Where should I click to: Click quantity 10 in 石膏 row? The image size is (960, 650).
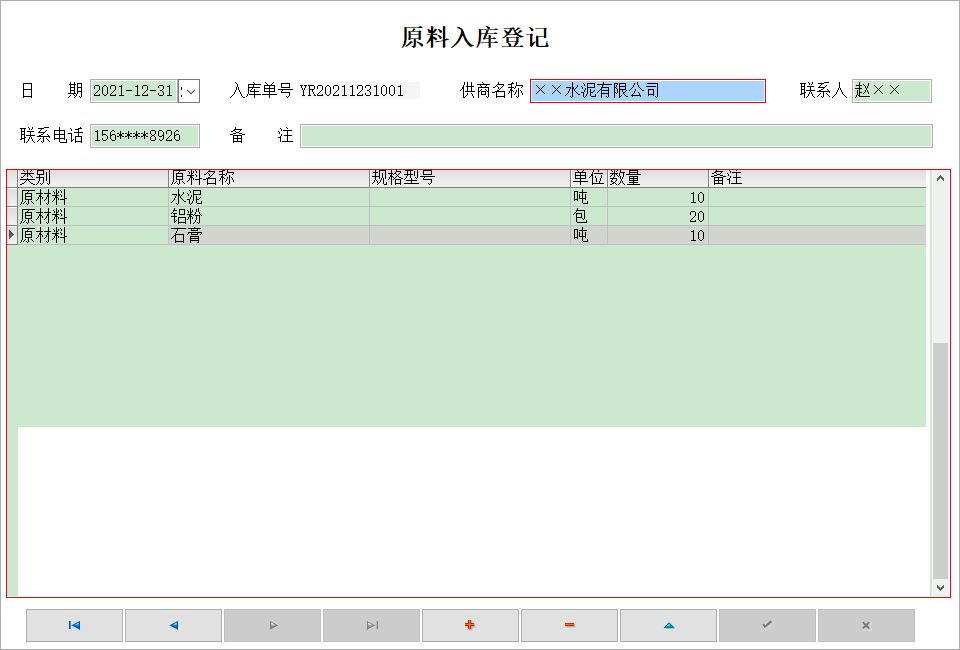click(658, 235)
